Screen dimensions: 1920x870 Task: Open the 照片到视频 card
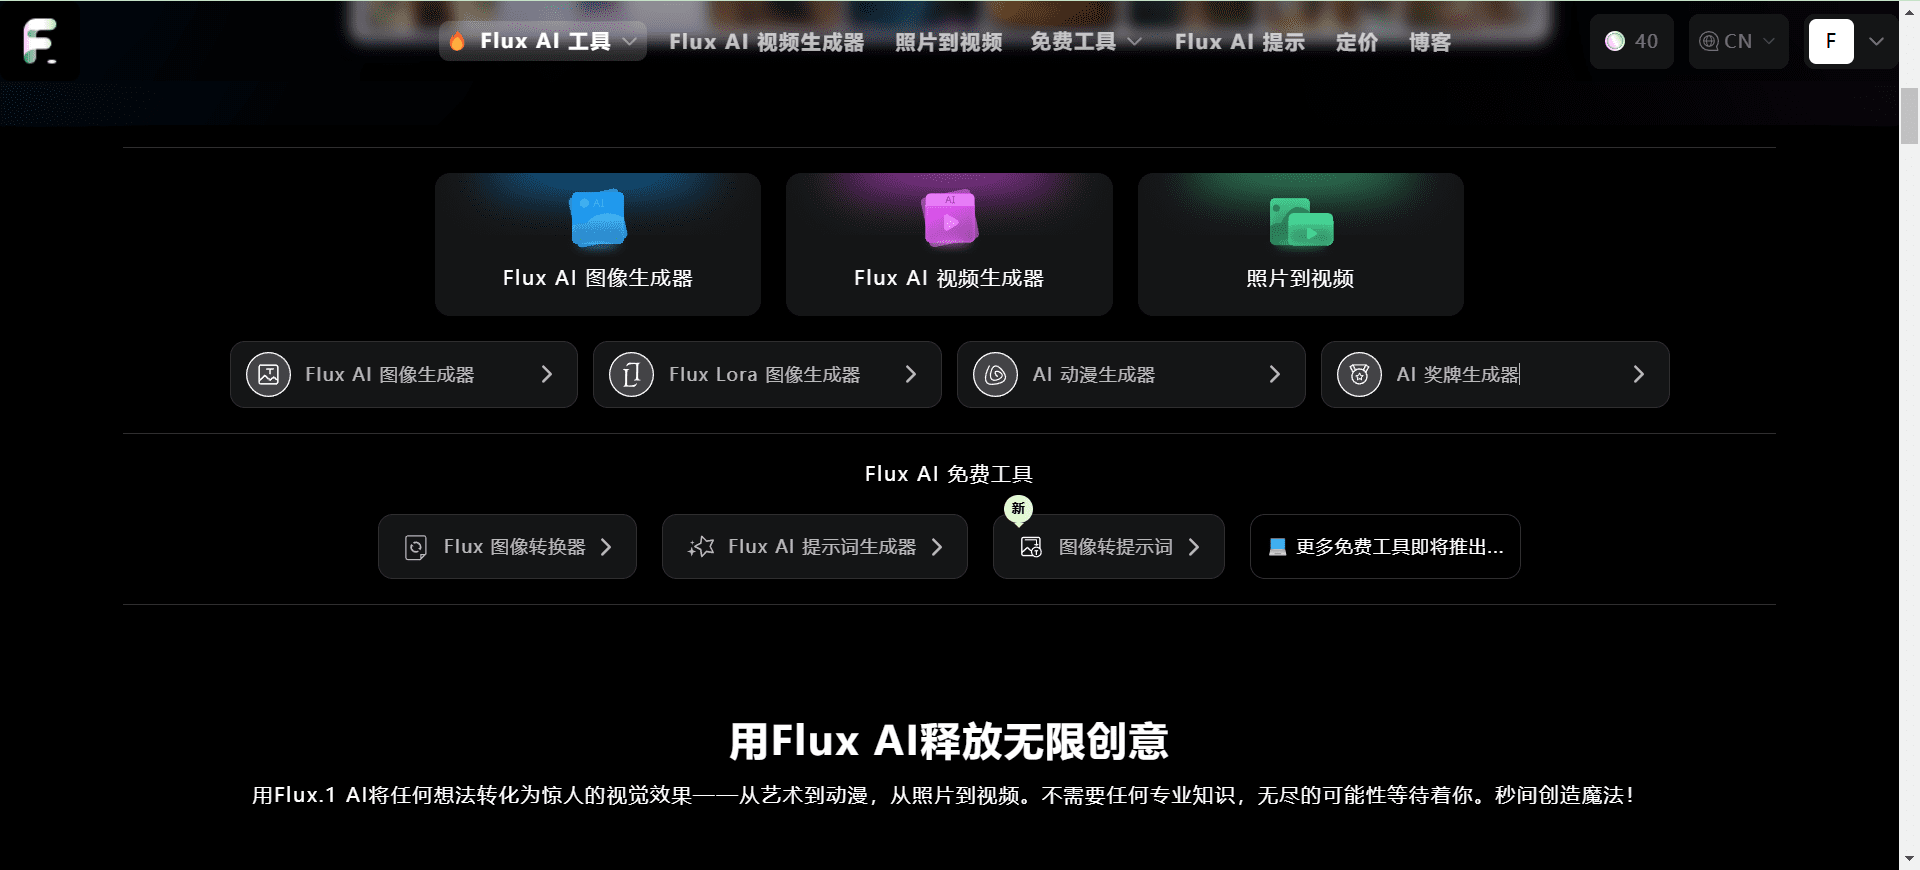(1301, 244)
